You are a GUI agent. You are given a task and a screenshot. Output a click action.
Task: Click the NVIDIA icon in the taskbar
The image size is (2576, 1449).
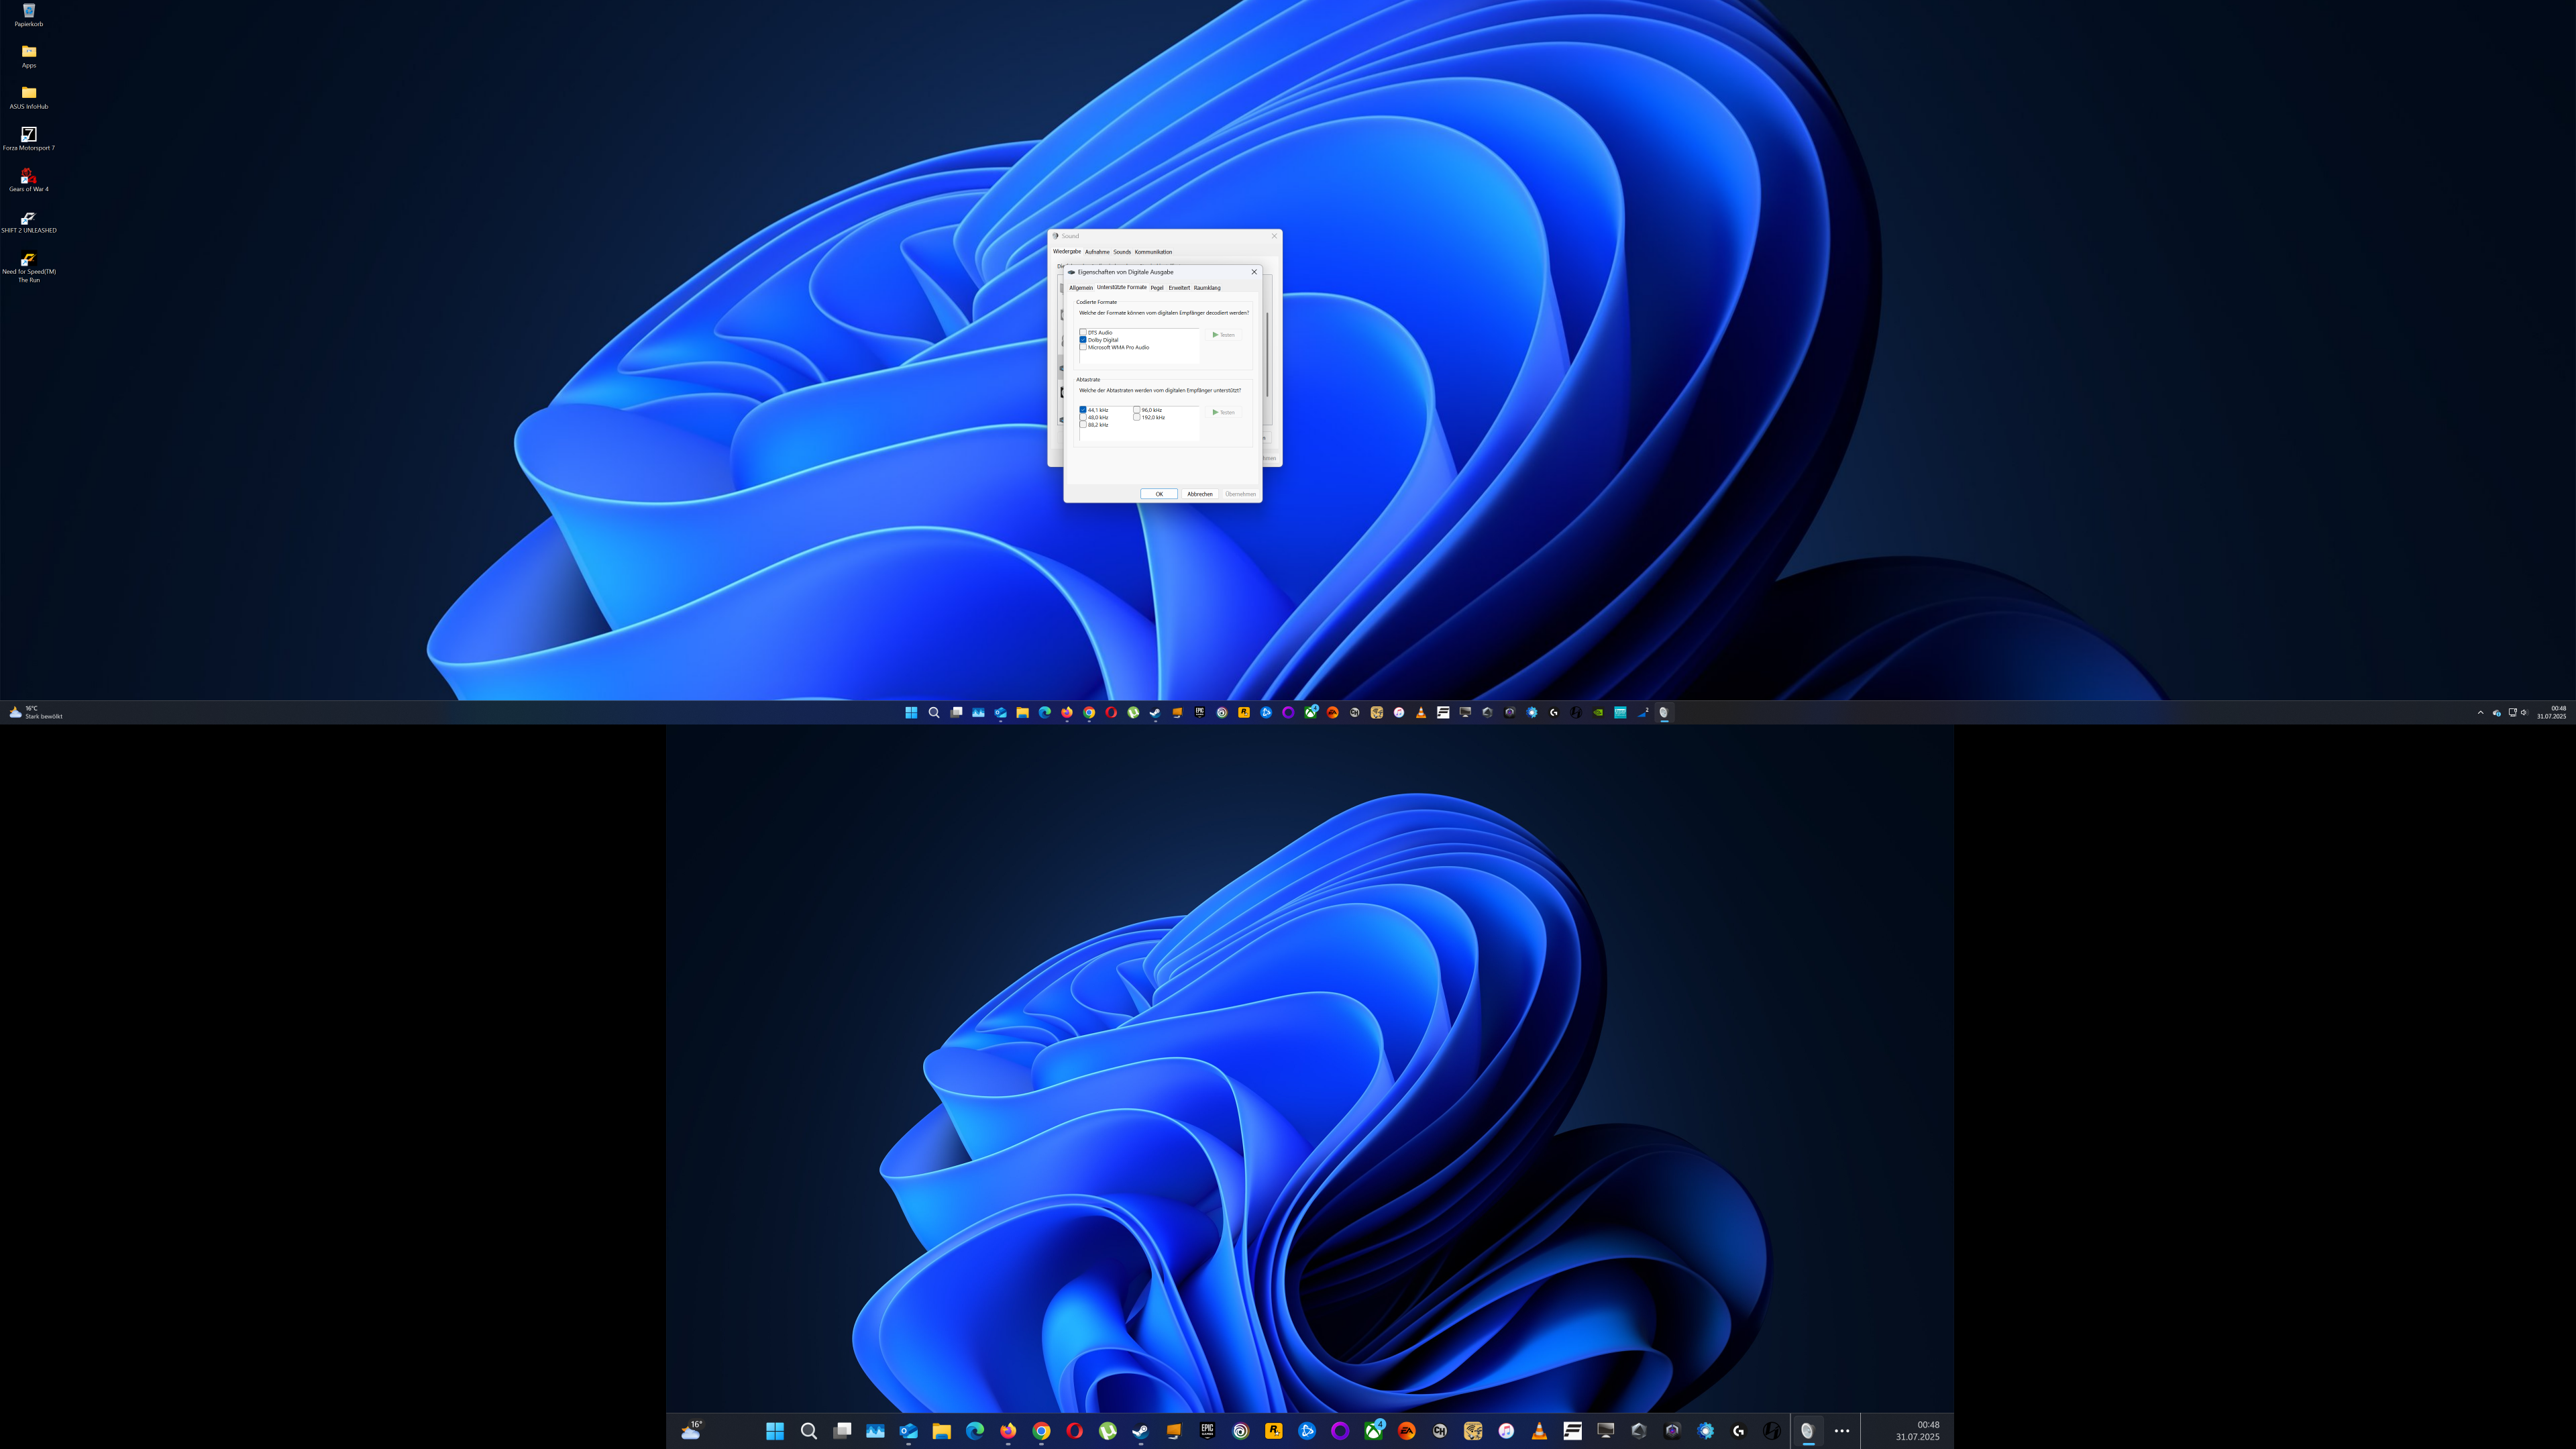(x=1598, y=712)
